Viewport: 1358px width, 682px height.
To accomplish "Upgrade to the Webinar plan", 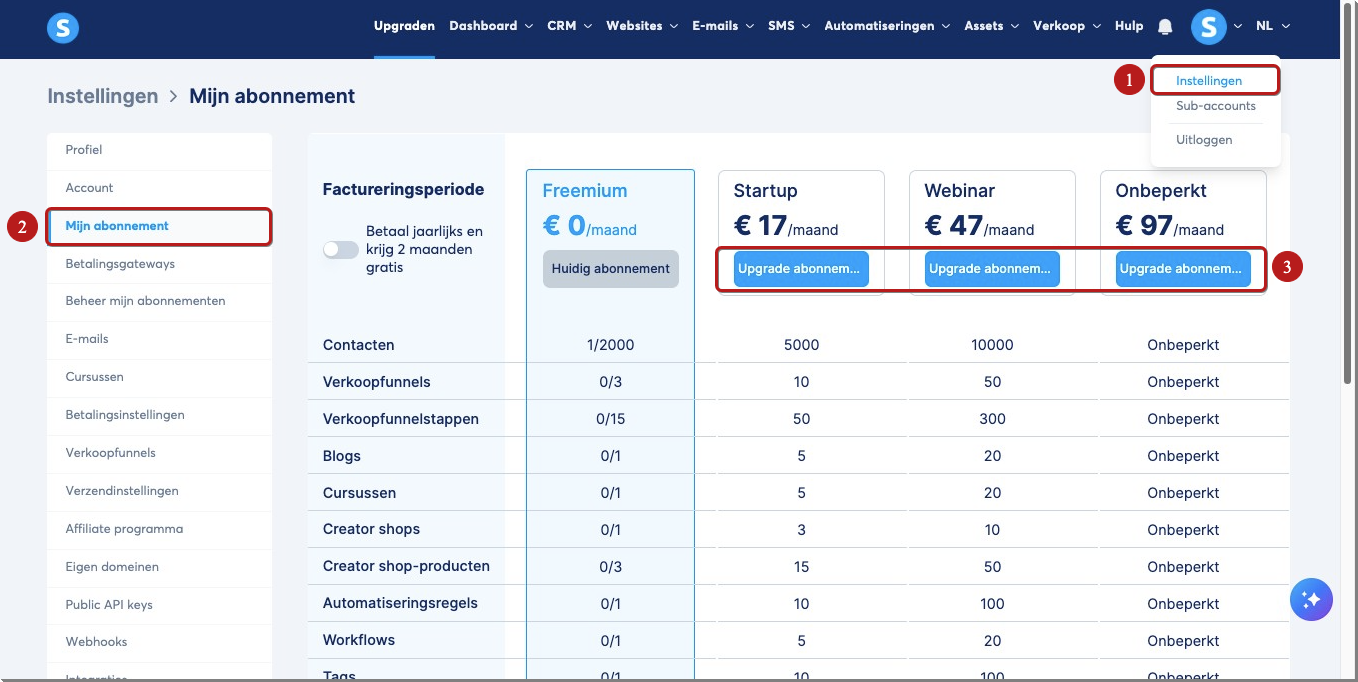I will [x=992, y=269].
